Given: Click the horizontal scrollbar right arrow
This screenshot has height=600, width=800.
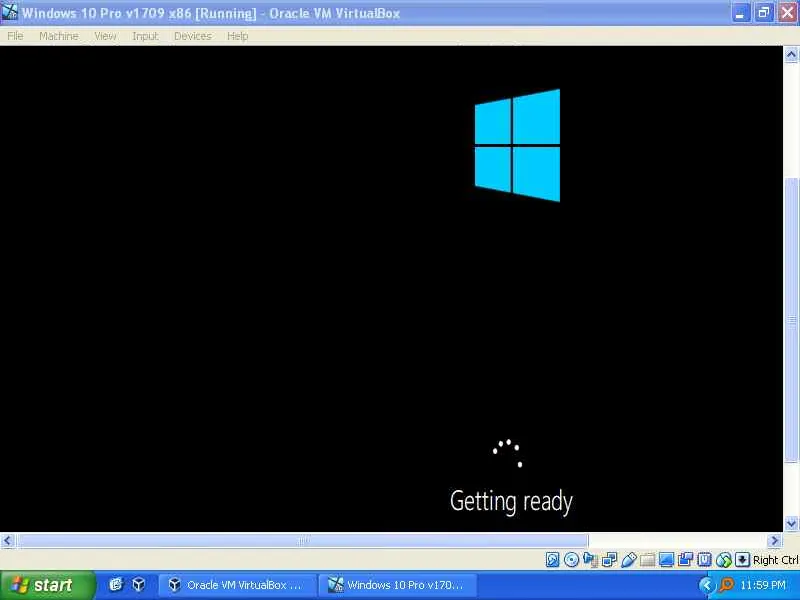Looking at the screenshot, I should 775,540.
